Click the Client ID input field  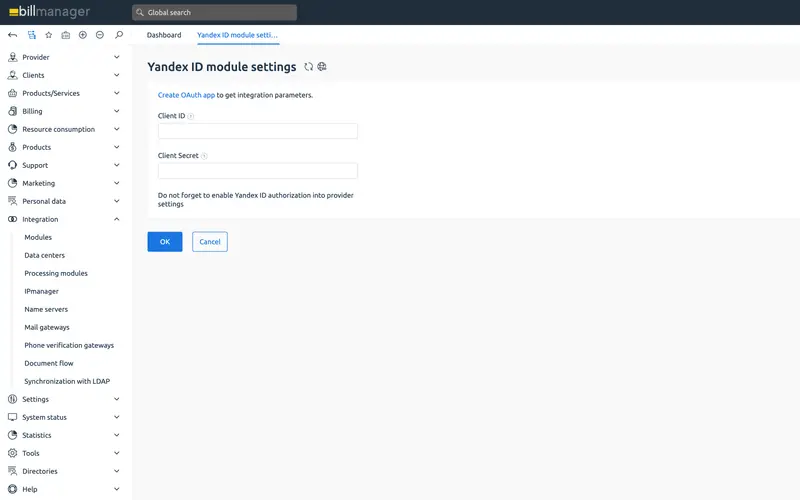[x=258, y=131]
